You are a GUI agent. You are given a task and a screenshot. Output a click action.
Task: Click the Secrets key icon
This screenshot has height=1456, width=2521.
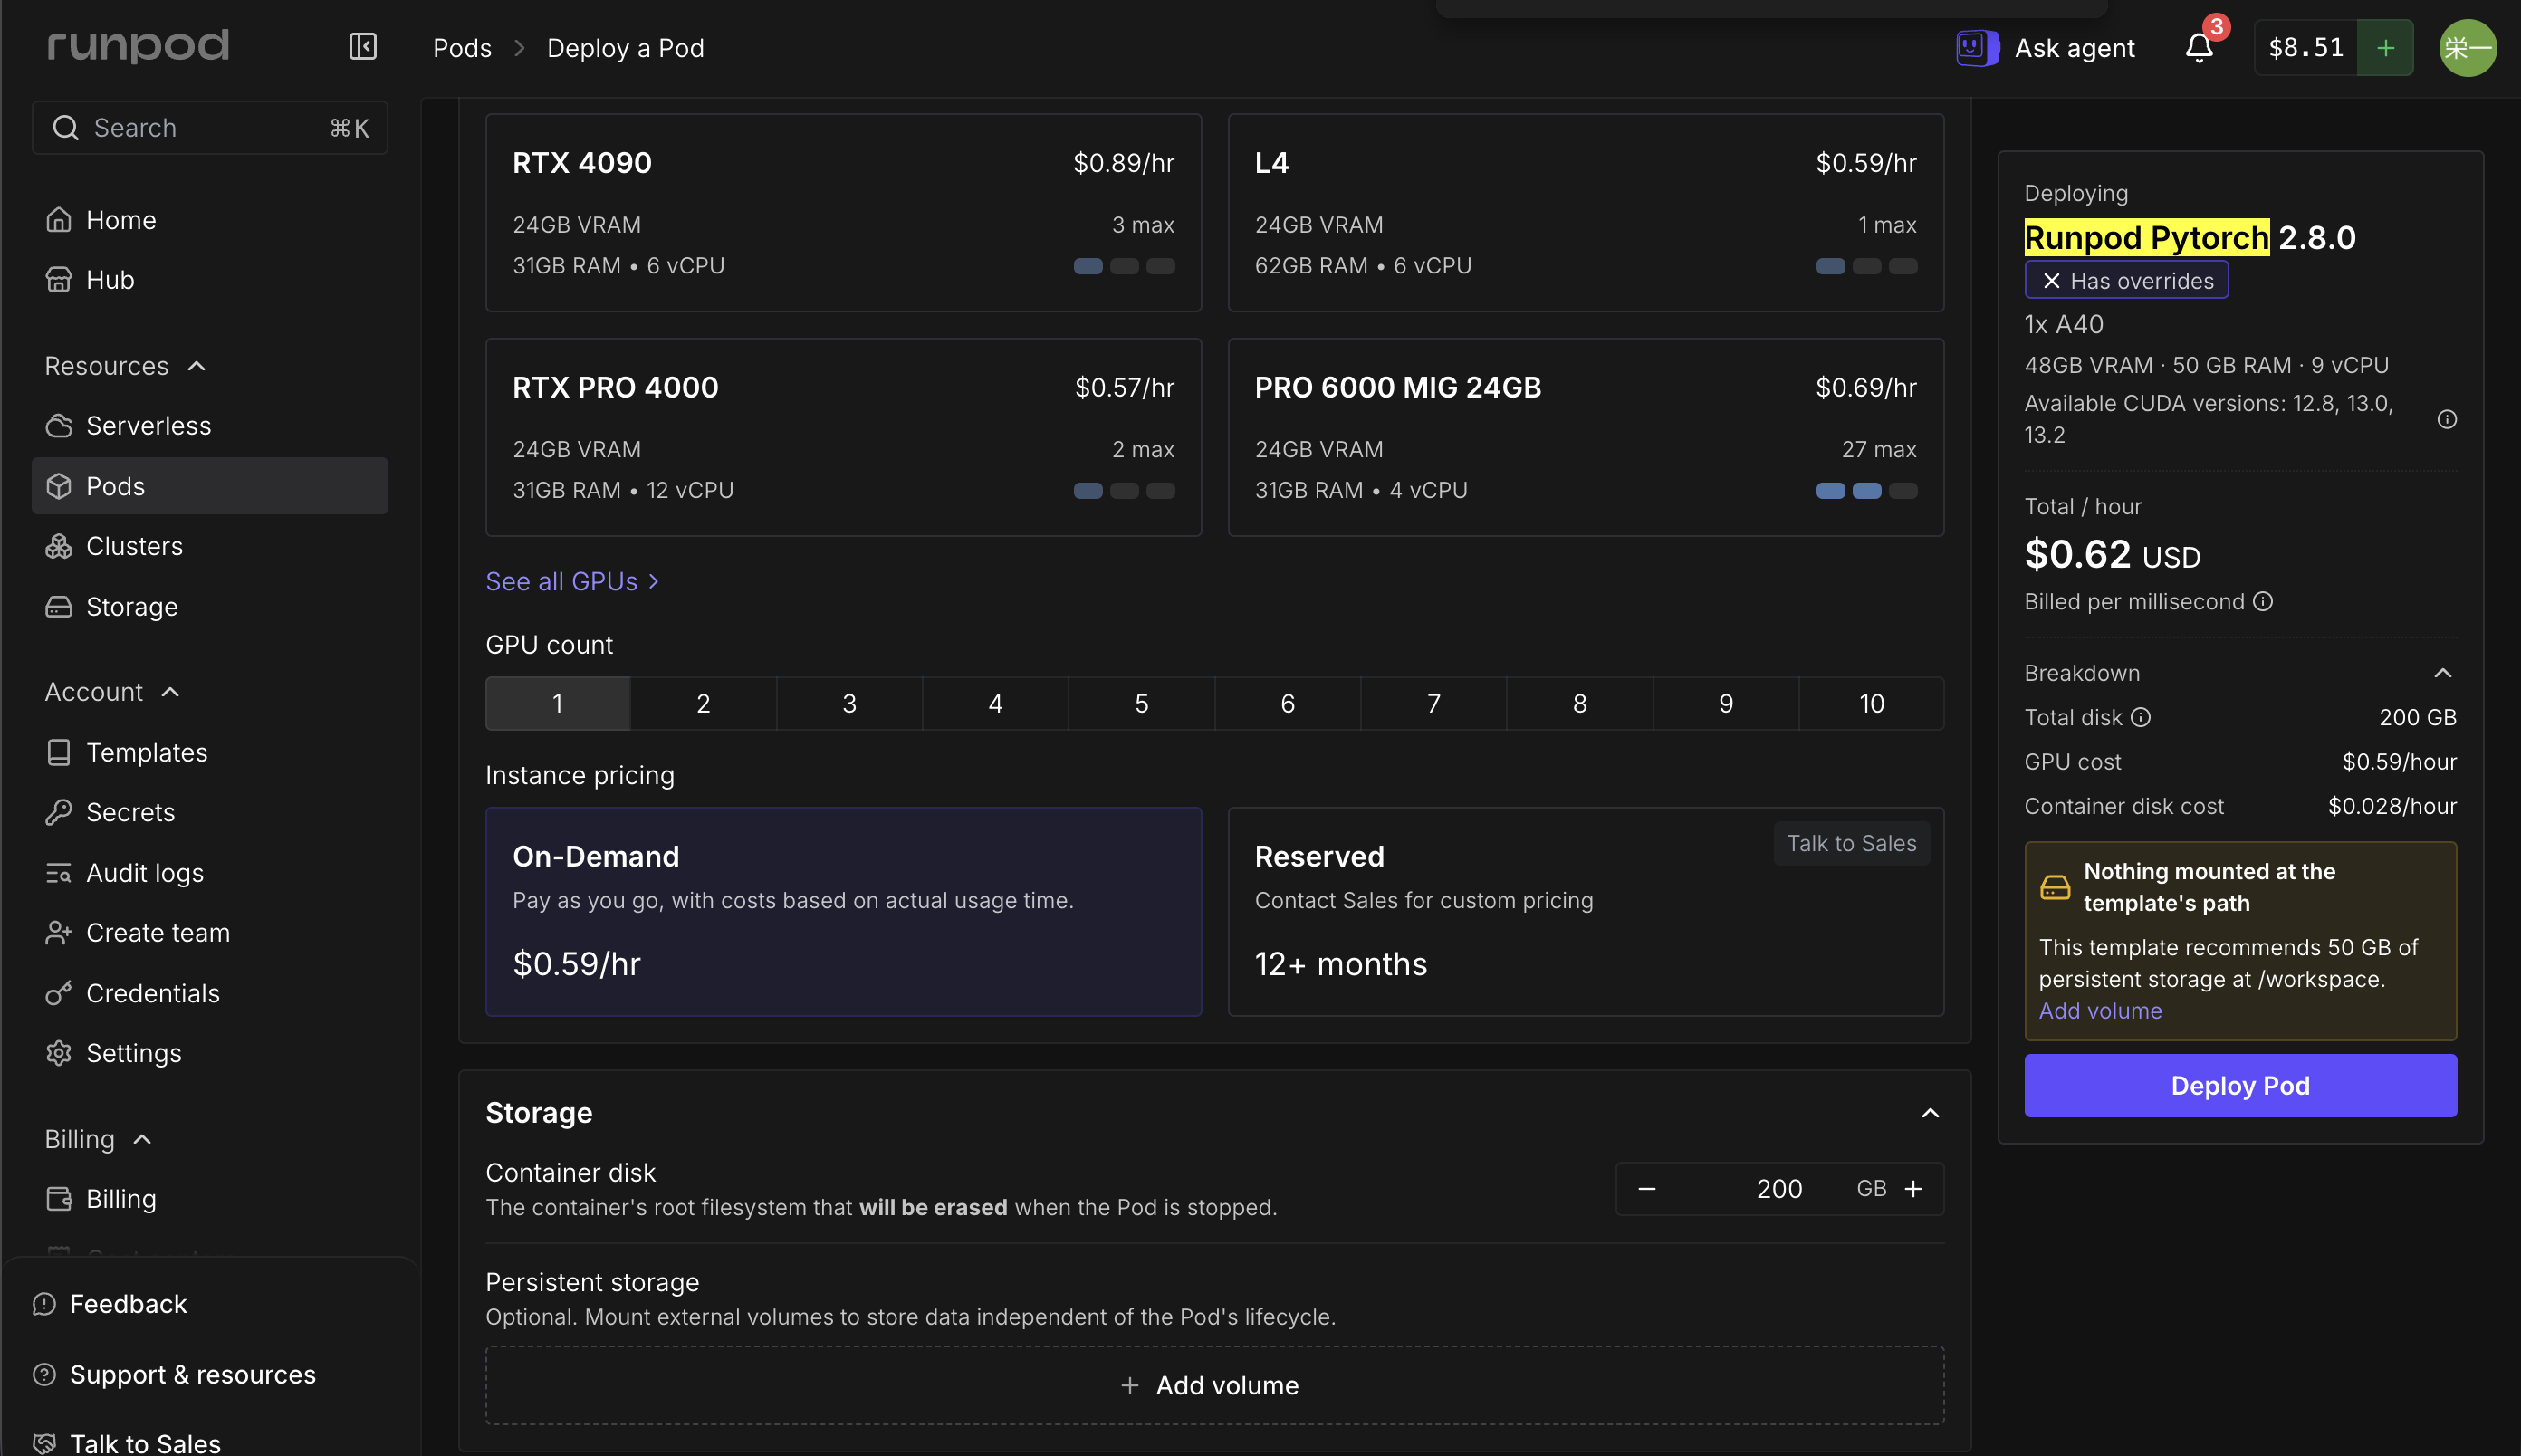point(59,812)
